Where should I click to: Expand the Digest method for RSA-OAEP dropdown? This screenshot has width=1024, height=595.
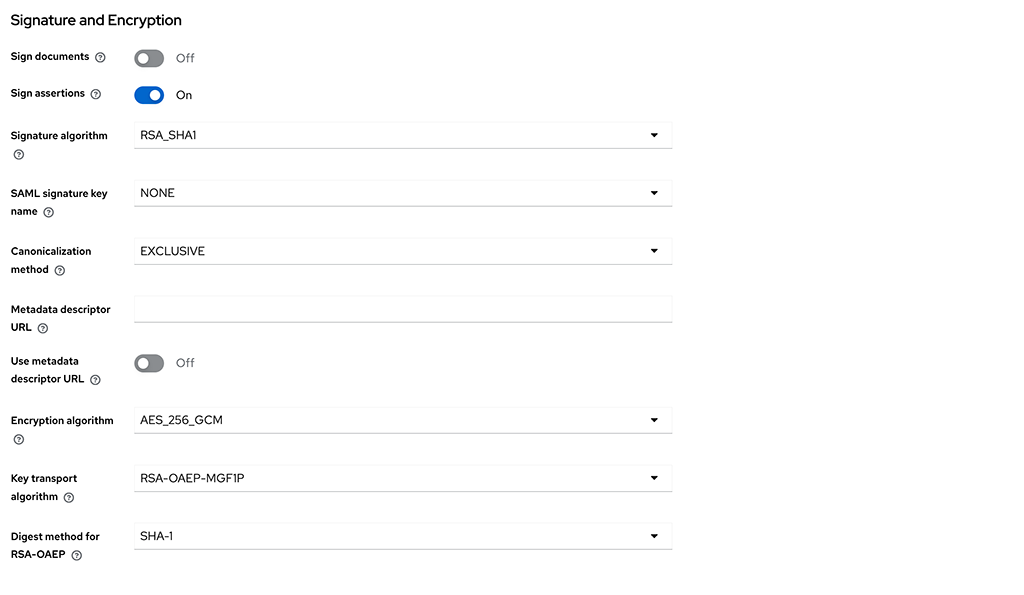pos(655,535)
